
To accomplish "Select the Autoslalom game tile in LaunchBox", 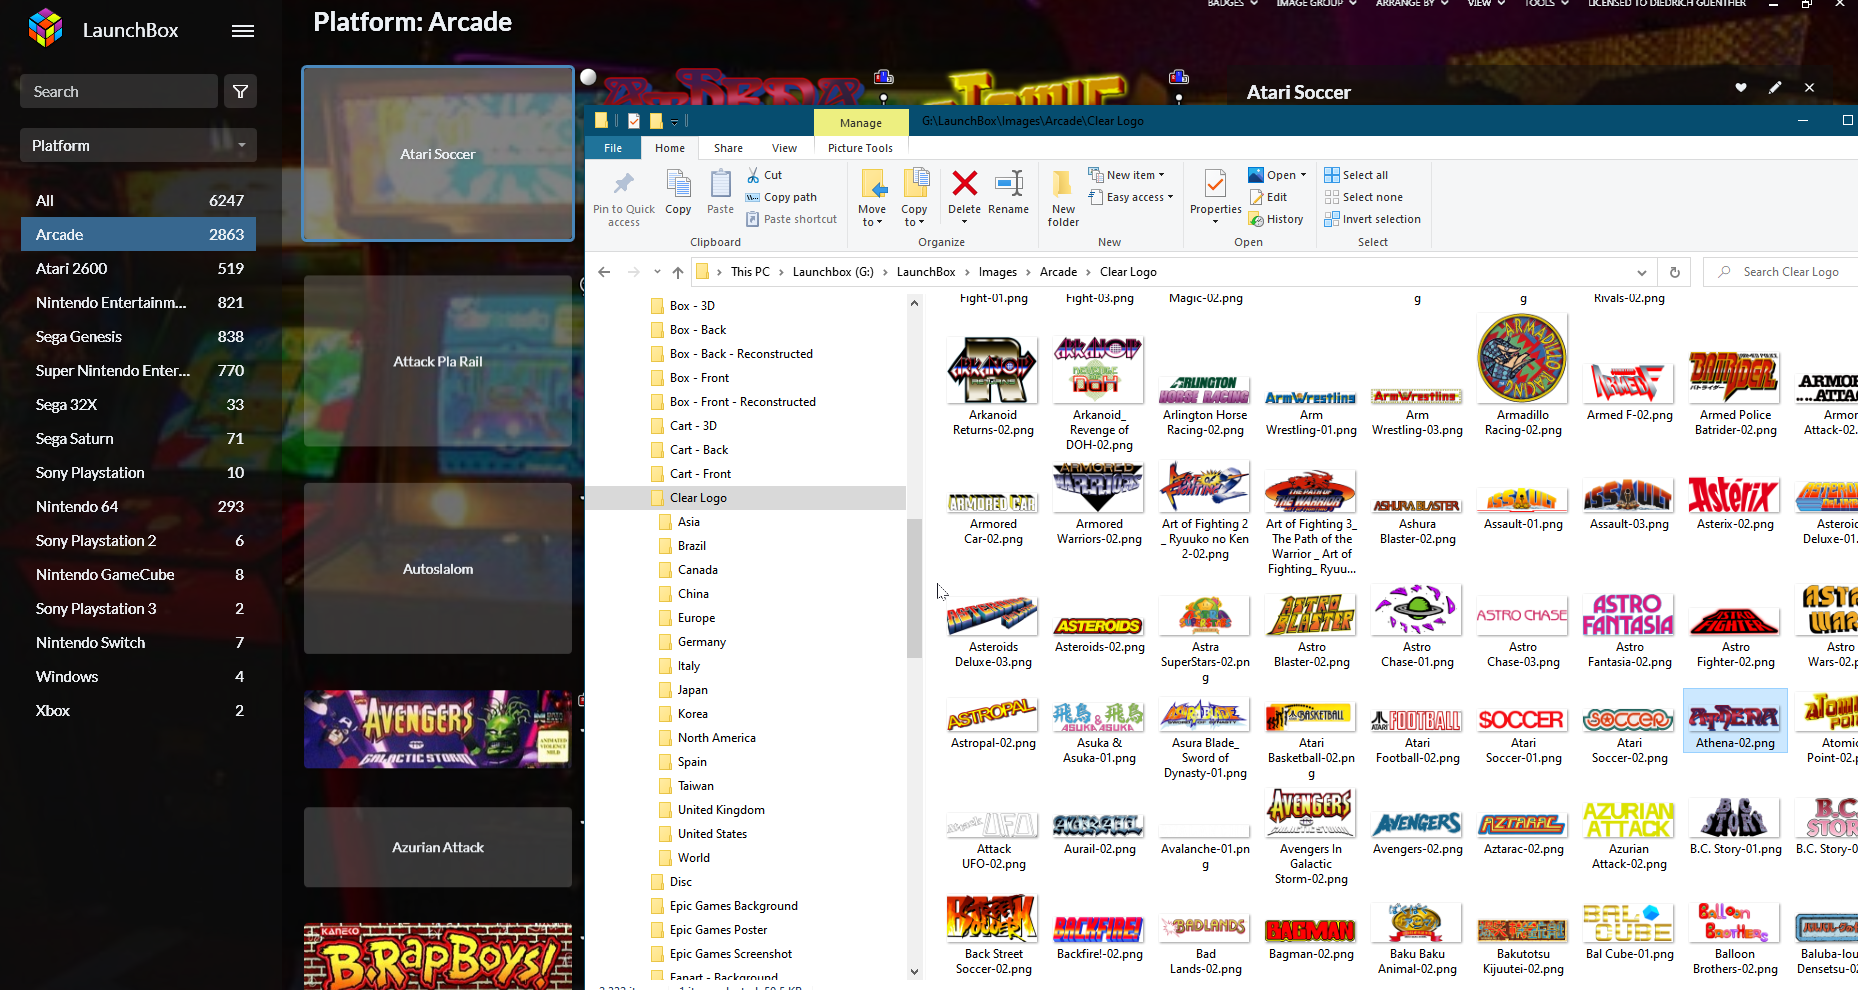I will click(438, 568).
